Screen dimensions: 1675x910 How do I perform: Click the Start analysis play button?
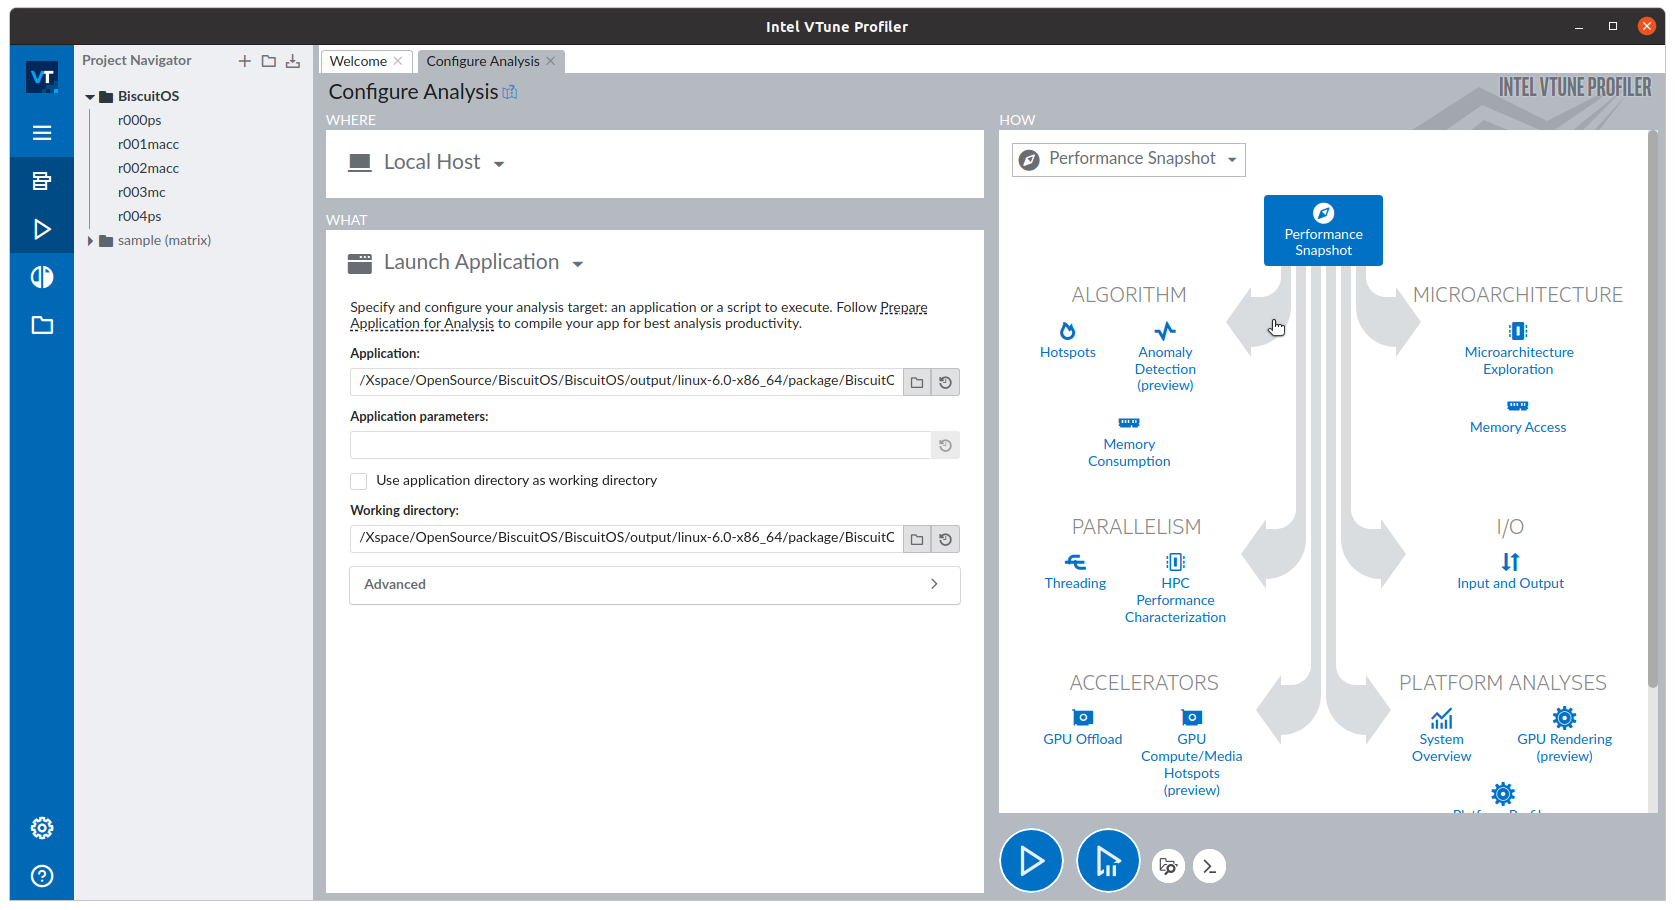tap(1031, 860)
